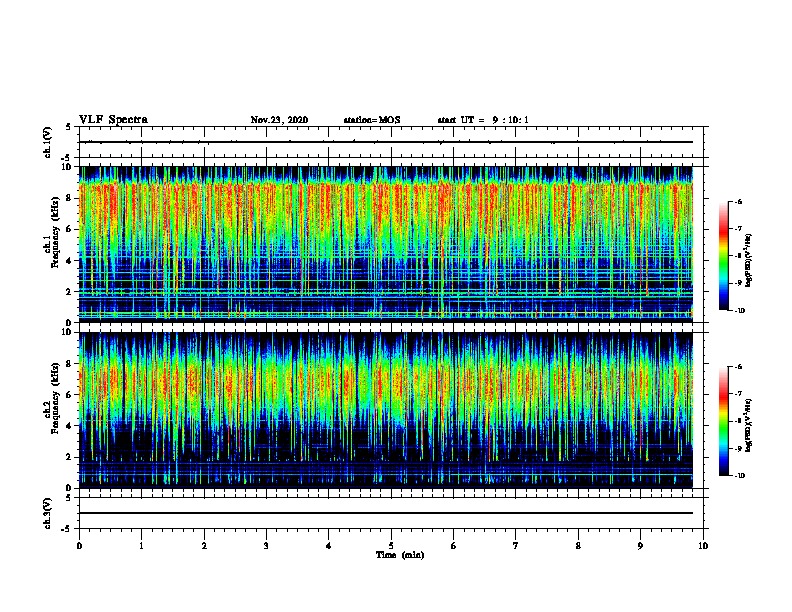Click the ch.1 spectrogram color bar
The image size is (792, 612).
pyautogui.click(x=723, y=256)
